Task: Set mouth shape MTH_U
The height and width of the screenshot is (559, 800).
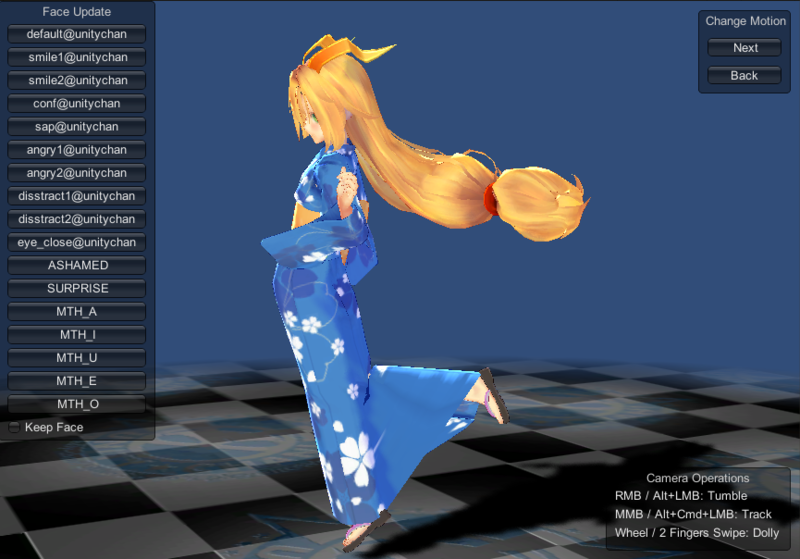Action: [x=77, y=358]
